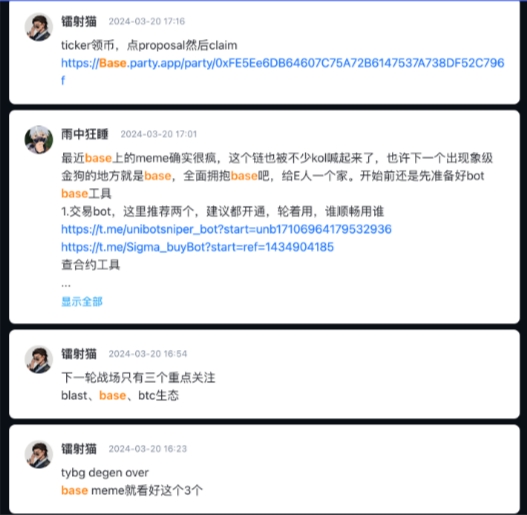The height and width of the screenshot is (515, 527).
Task: Click 雨中狂睡 user avatar
Action: tap(39, 140)
